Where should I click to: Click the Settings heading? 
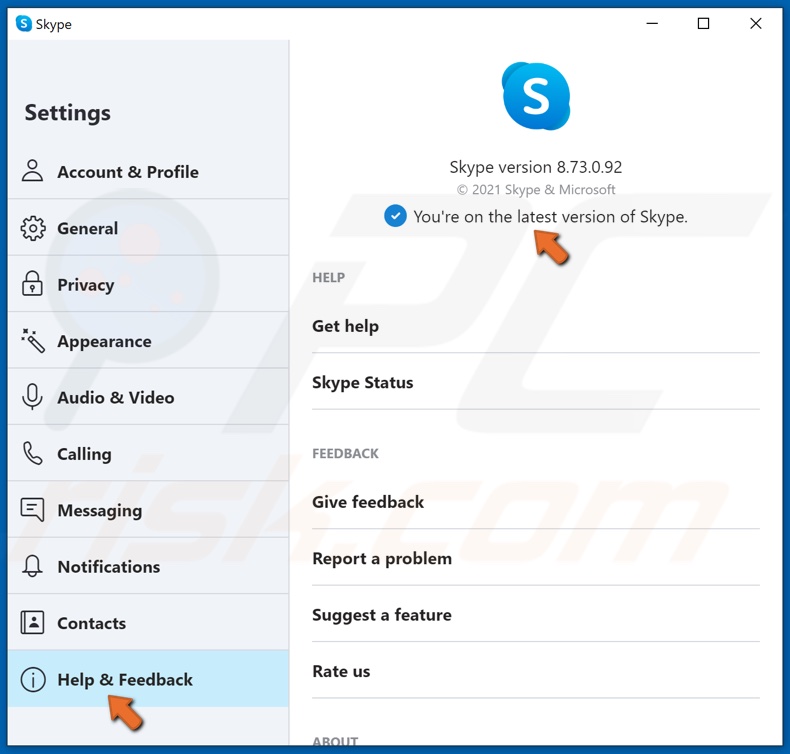68,112
